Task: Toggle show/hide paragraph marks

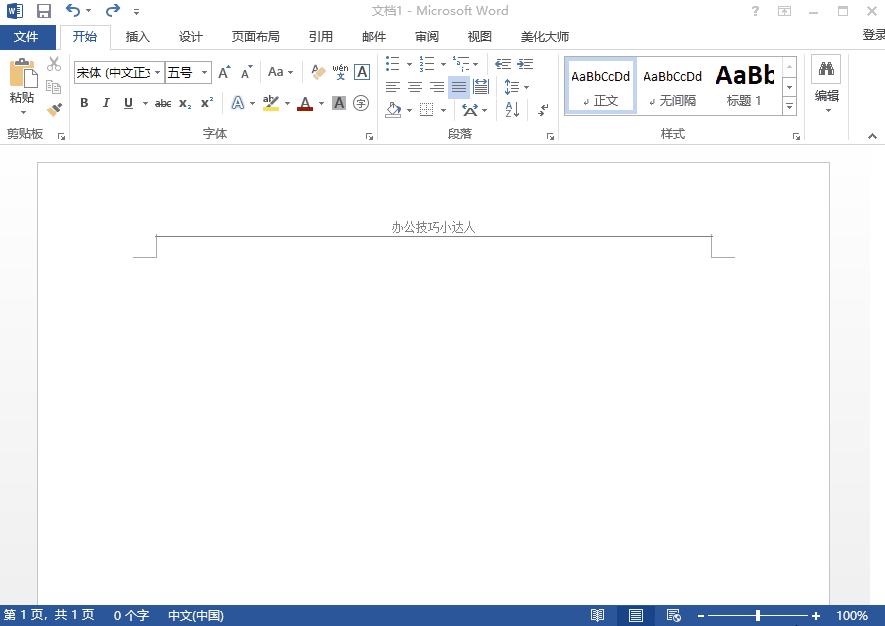Action: pyautogui.click(x=541, y=112)
